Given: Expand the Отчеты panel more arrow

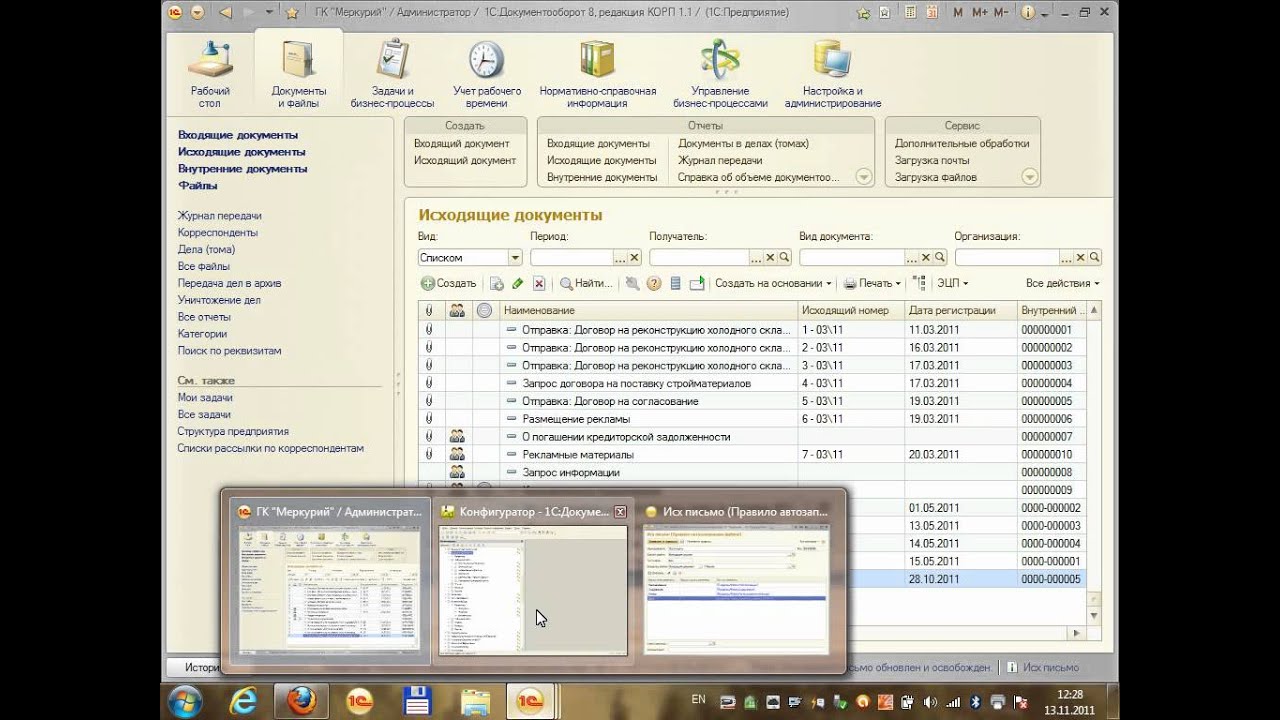Looking at the screenshot, I should point(864,177).
